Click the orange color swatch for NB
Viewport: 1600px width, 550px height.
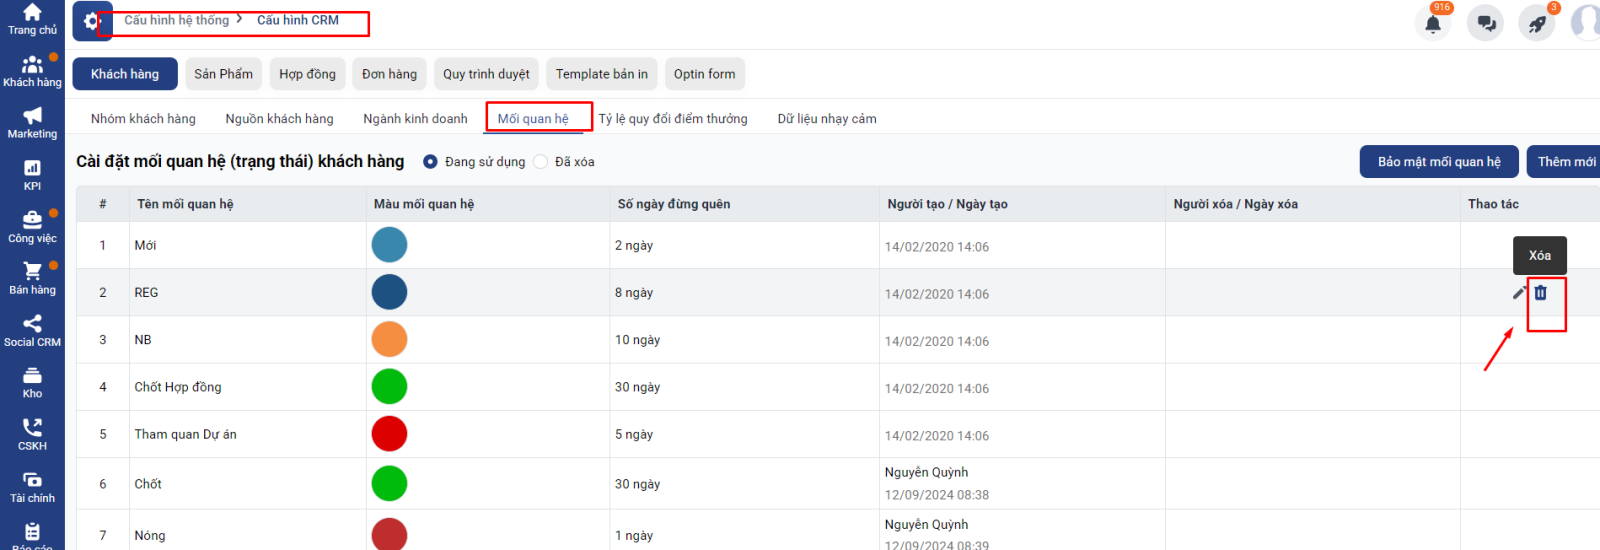click(389, 340)
